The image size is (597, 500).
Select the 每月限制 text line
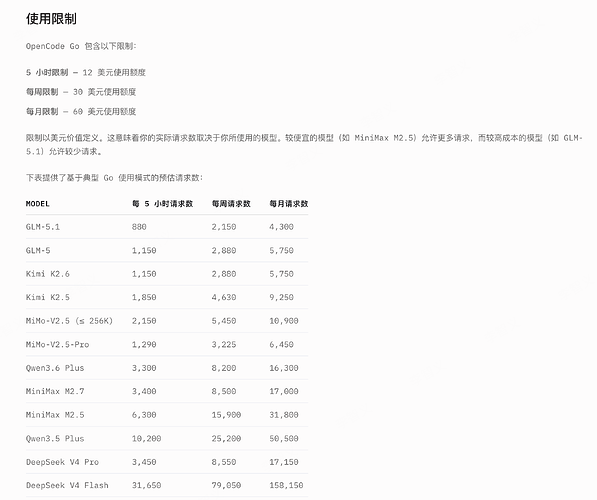point(81,111)
